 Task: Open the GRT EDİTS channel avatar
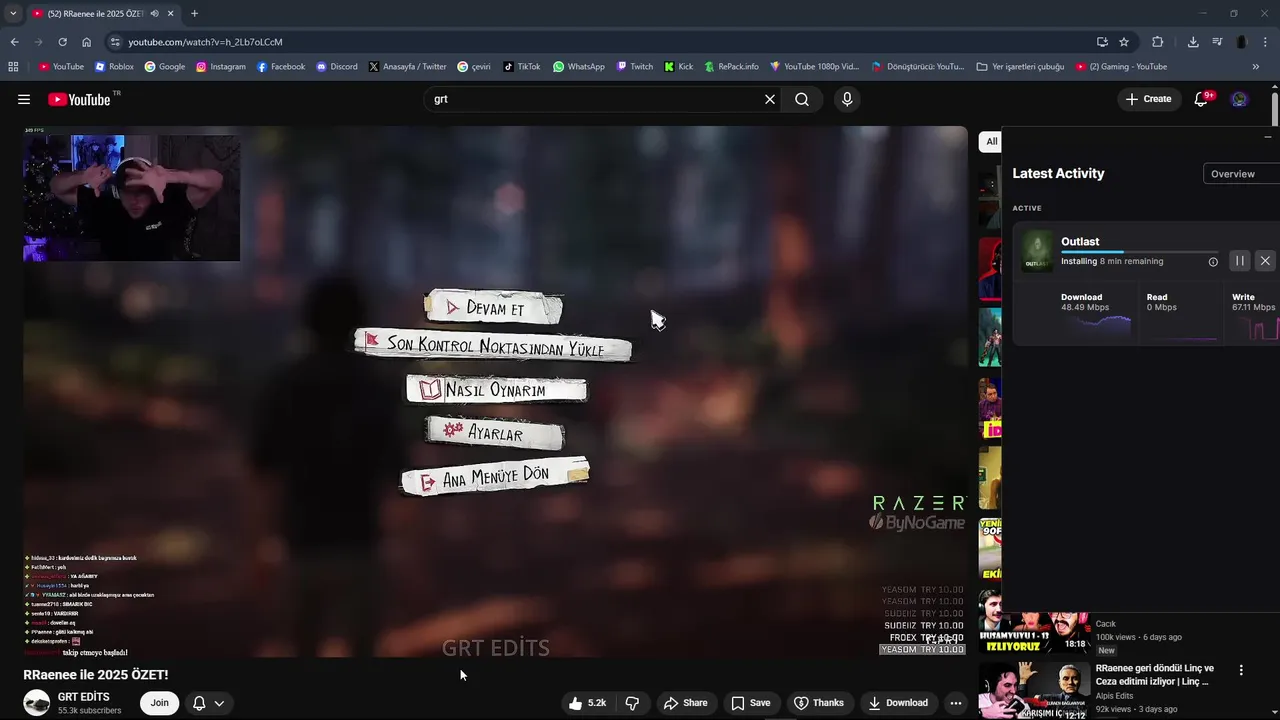37,703
